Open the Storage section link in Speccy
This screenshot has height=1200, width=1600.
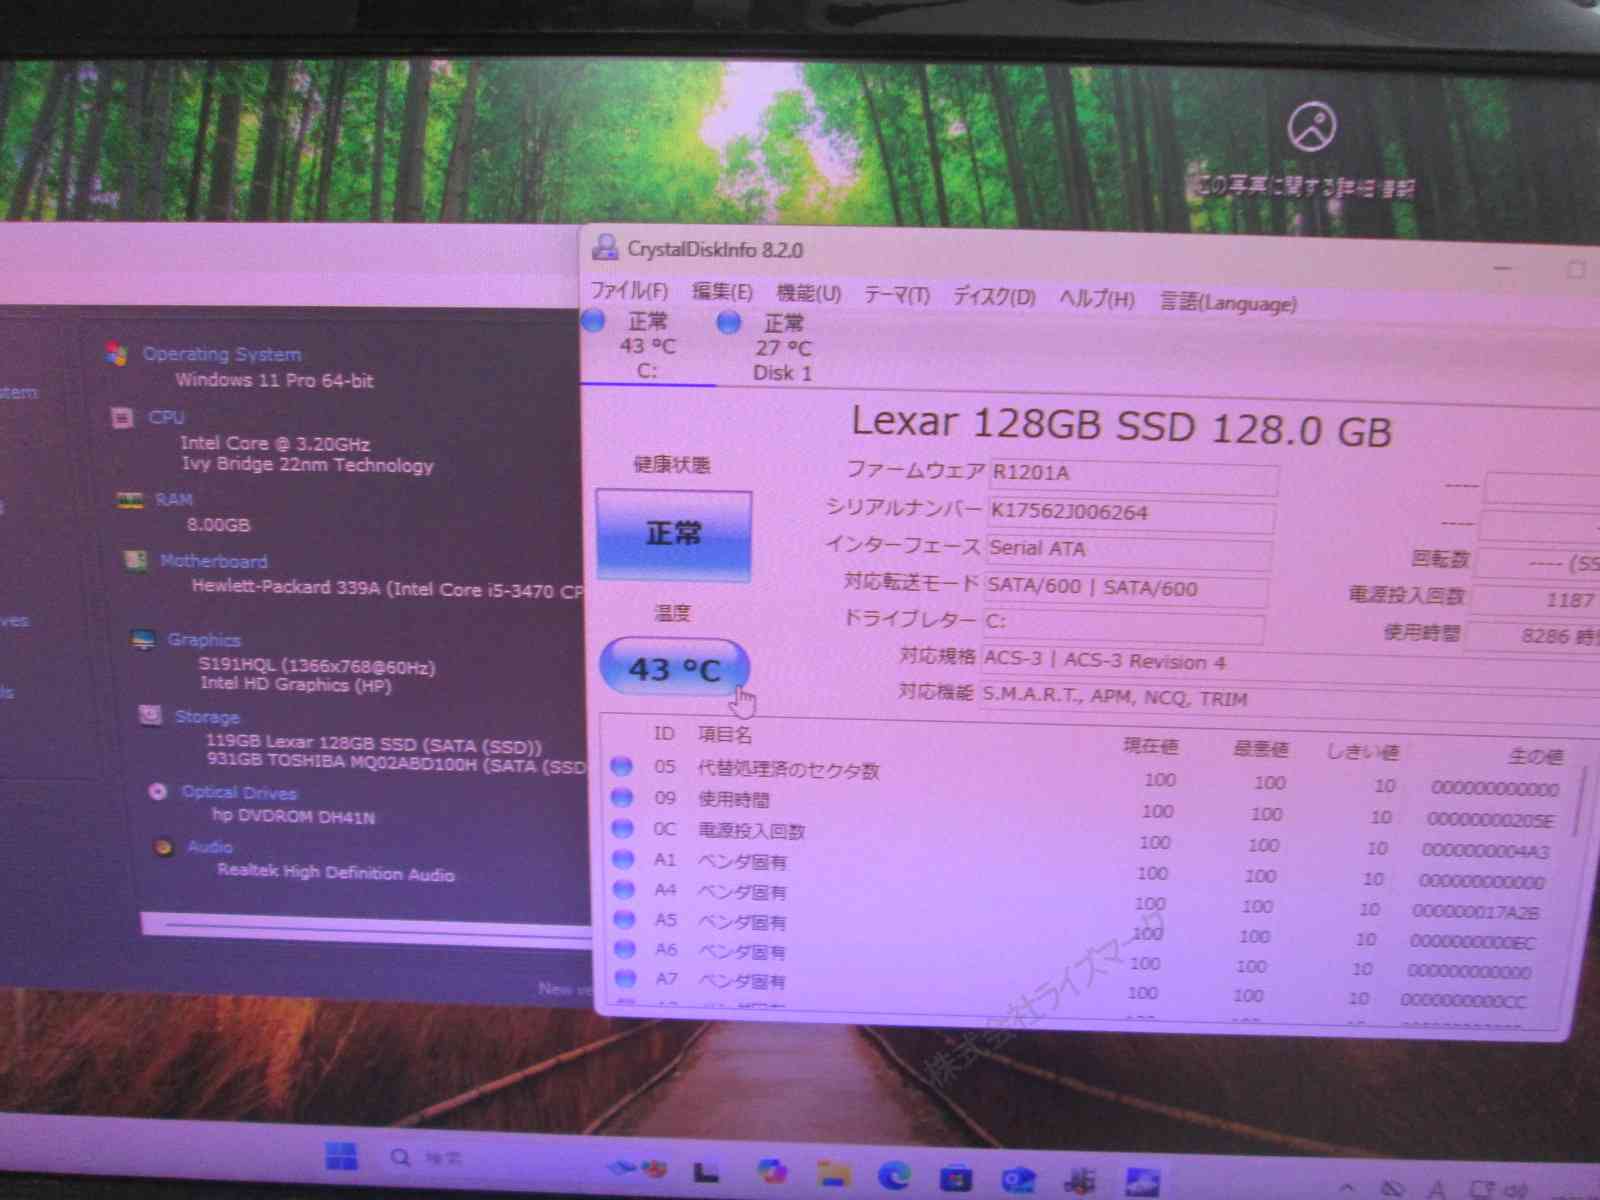click(x=207, y=717)
